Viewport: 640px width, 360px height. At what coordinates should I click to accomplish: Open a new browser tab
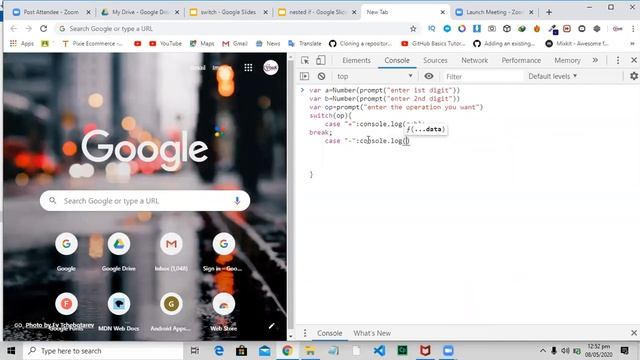pos(549,12)
